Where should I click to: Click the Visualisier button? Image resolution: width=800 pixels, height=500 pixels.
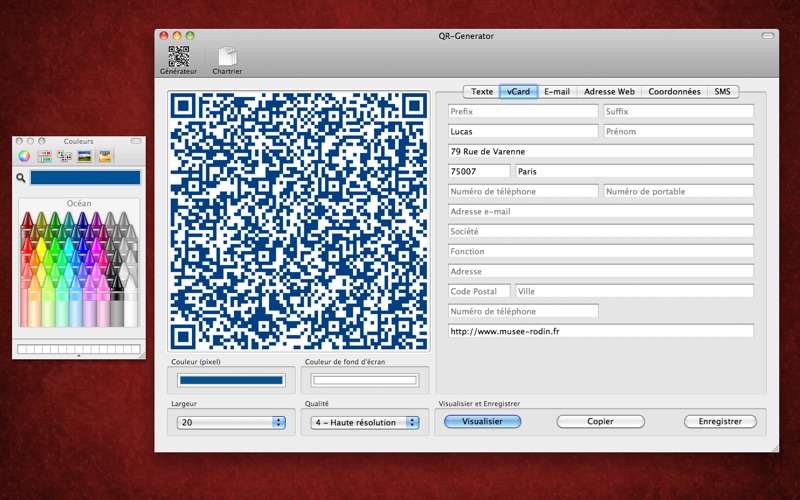click(x=482, y=421)
